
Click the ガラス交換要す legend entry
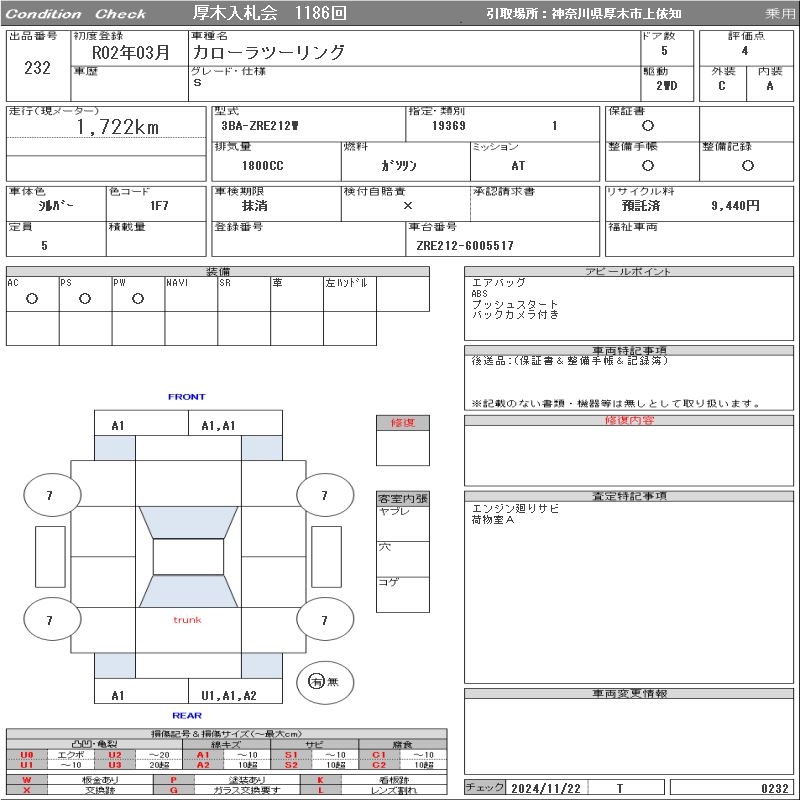coord(247,790)
